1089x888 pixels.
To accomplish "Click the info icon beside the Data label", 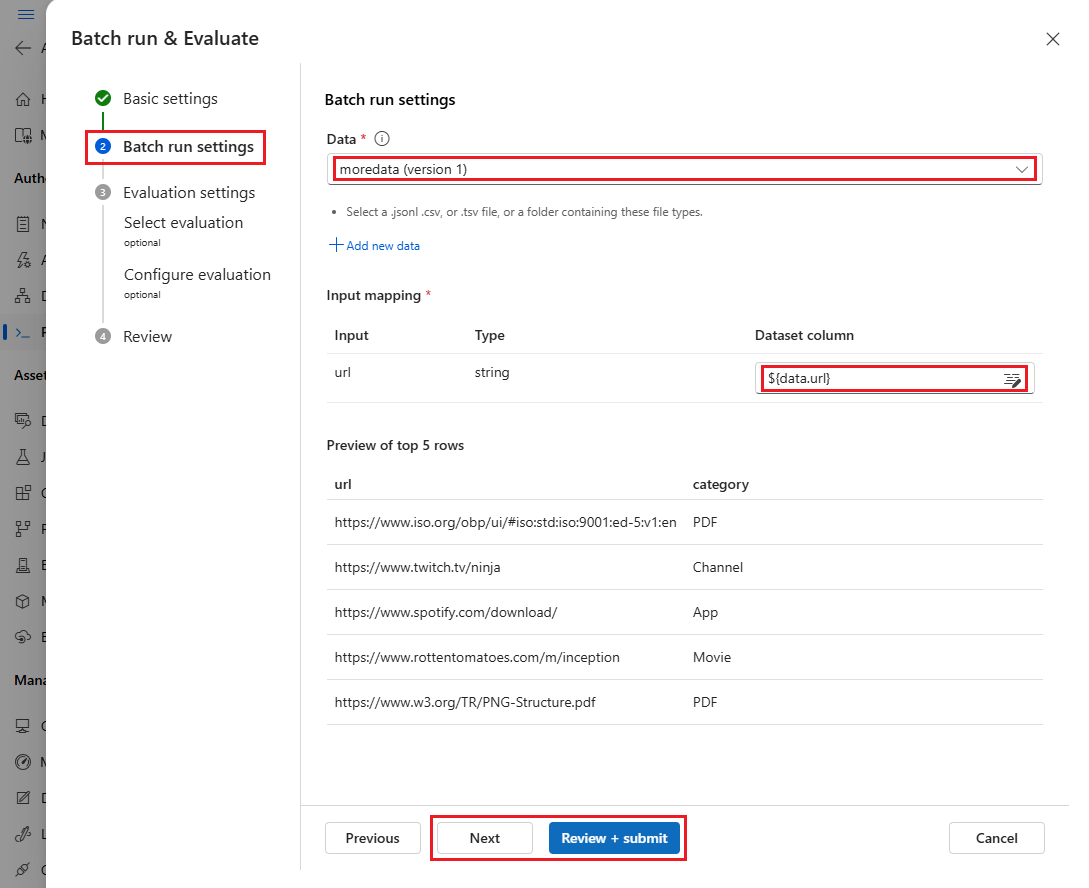I will pos(382,140).
